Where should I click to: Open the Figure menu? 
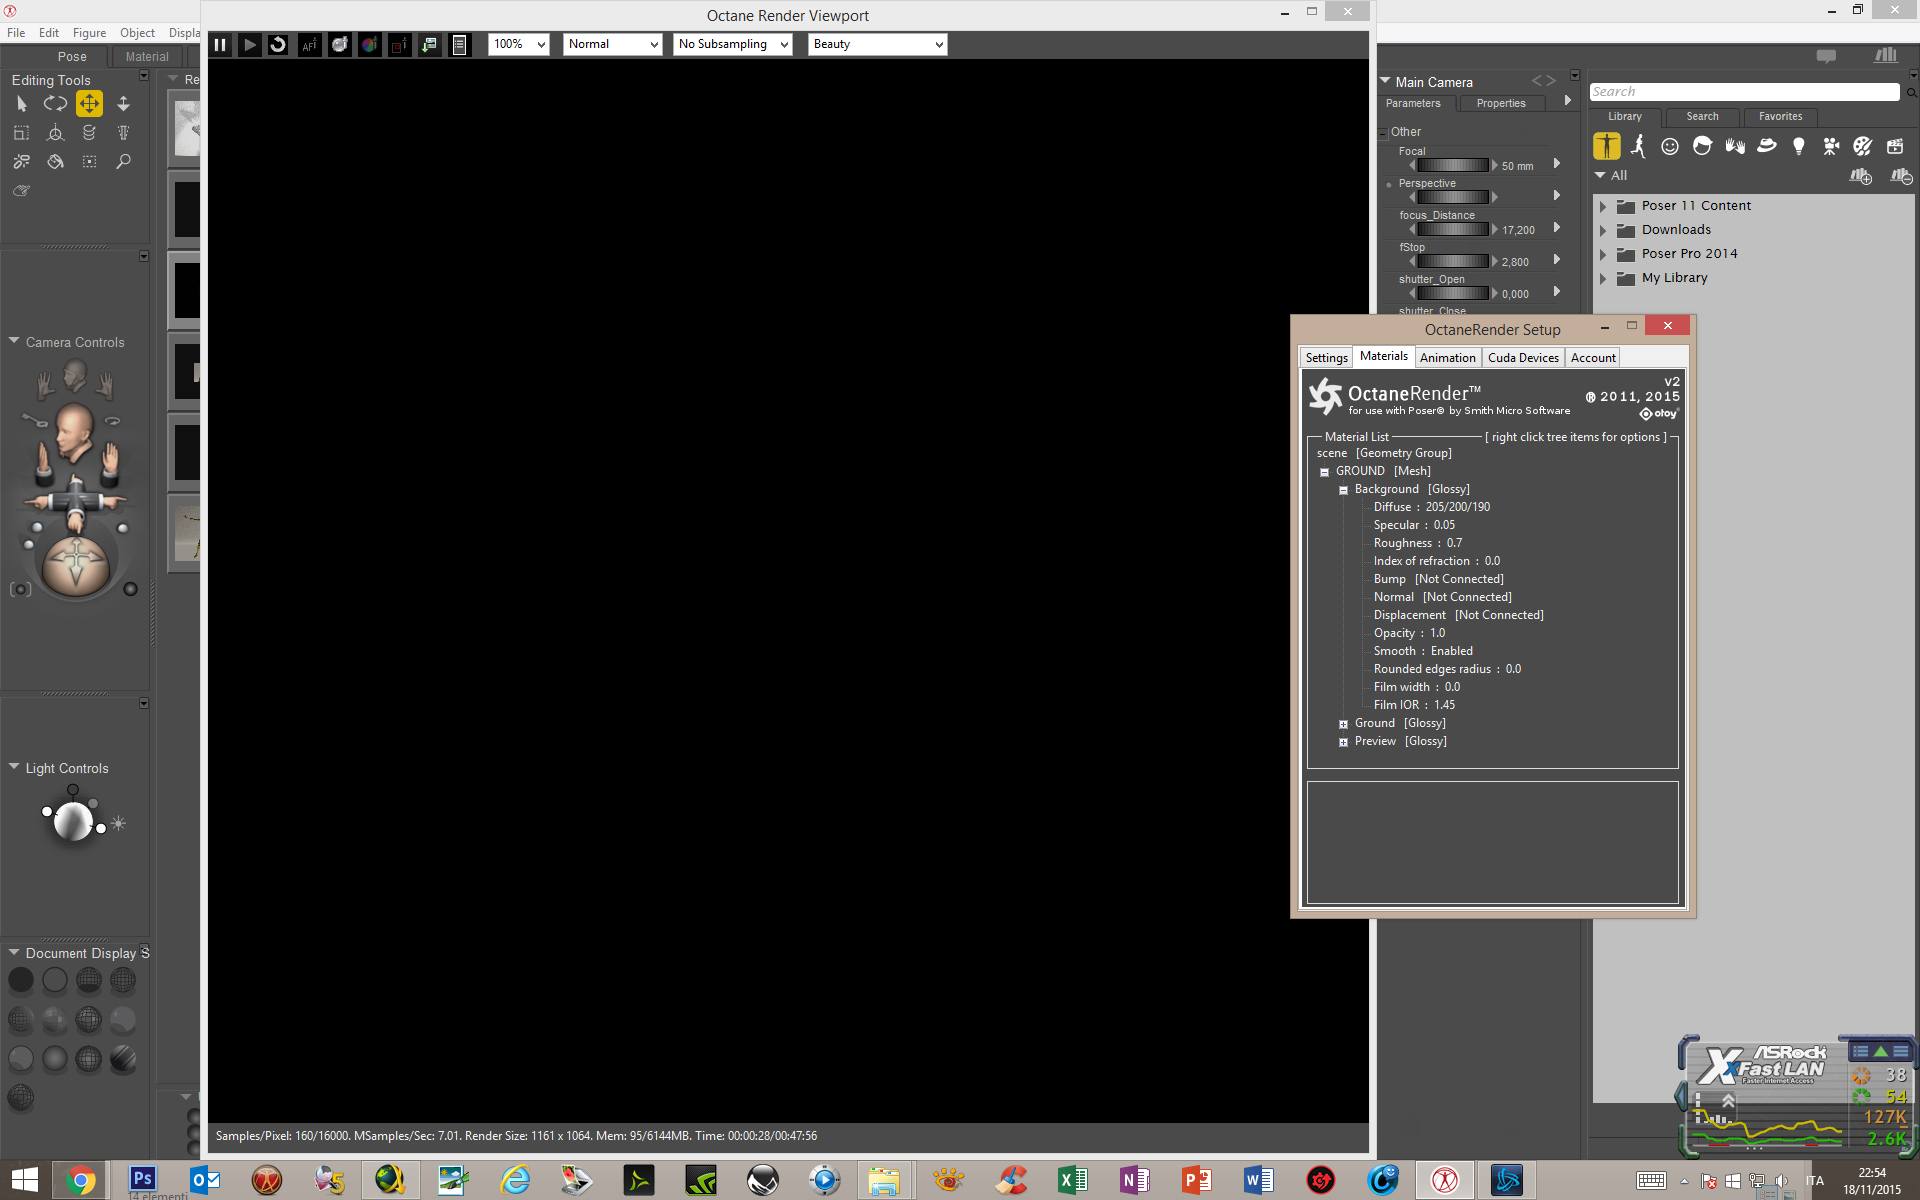(89, 33)
